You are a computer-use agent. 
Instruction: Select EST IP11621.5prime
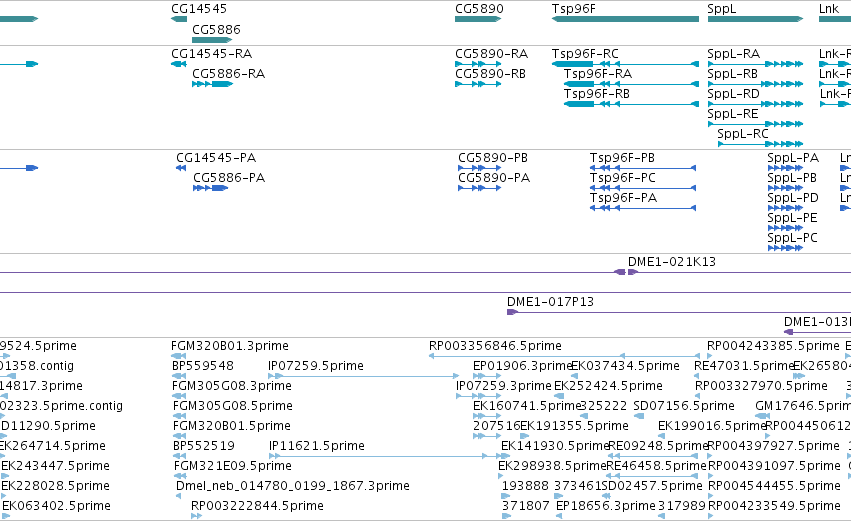(x=316, y=446)
